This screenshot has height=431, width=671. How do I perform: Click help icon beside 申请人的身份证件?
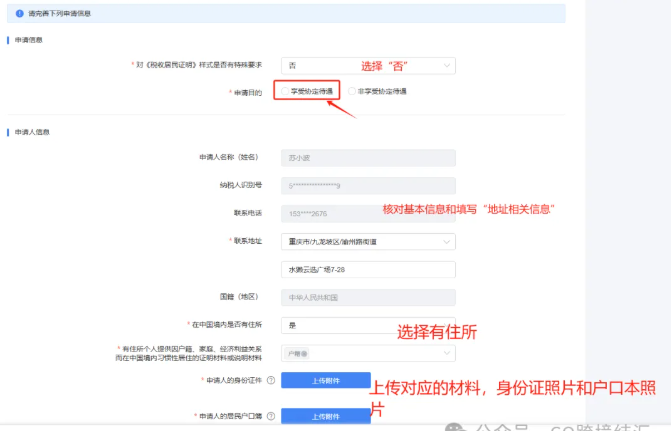click(271, 381)
